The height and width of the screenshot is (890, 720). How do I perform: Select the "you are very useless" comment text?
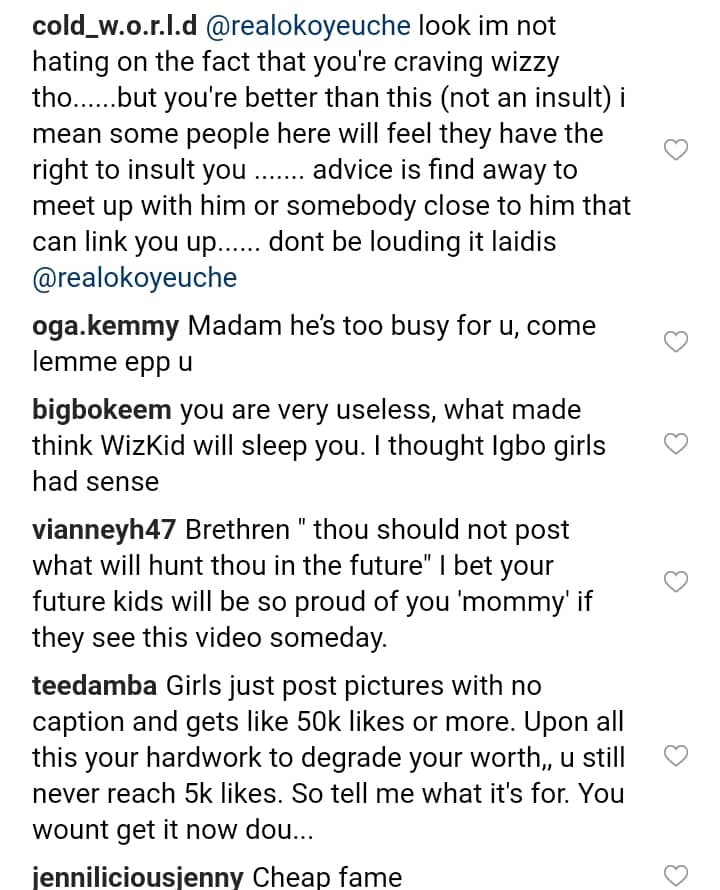point(390,410)
